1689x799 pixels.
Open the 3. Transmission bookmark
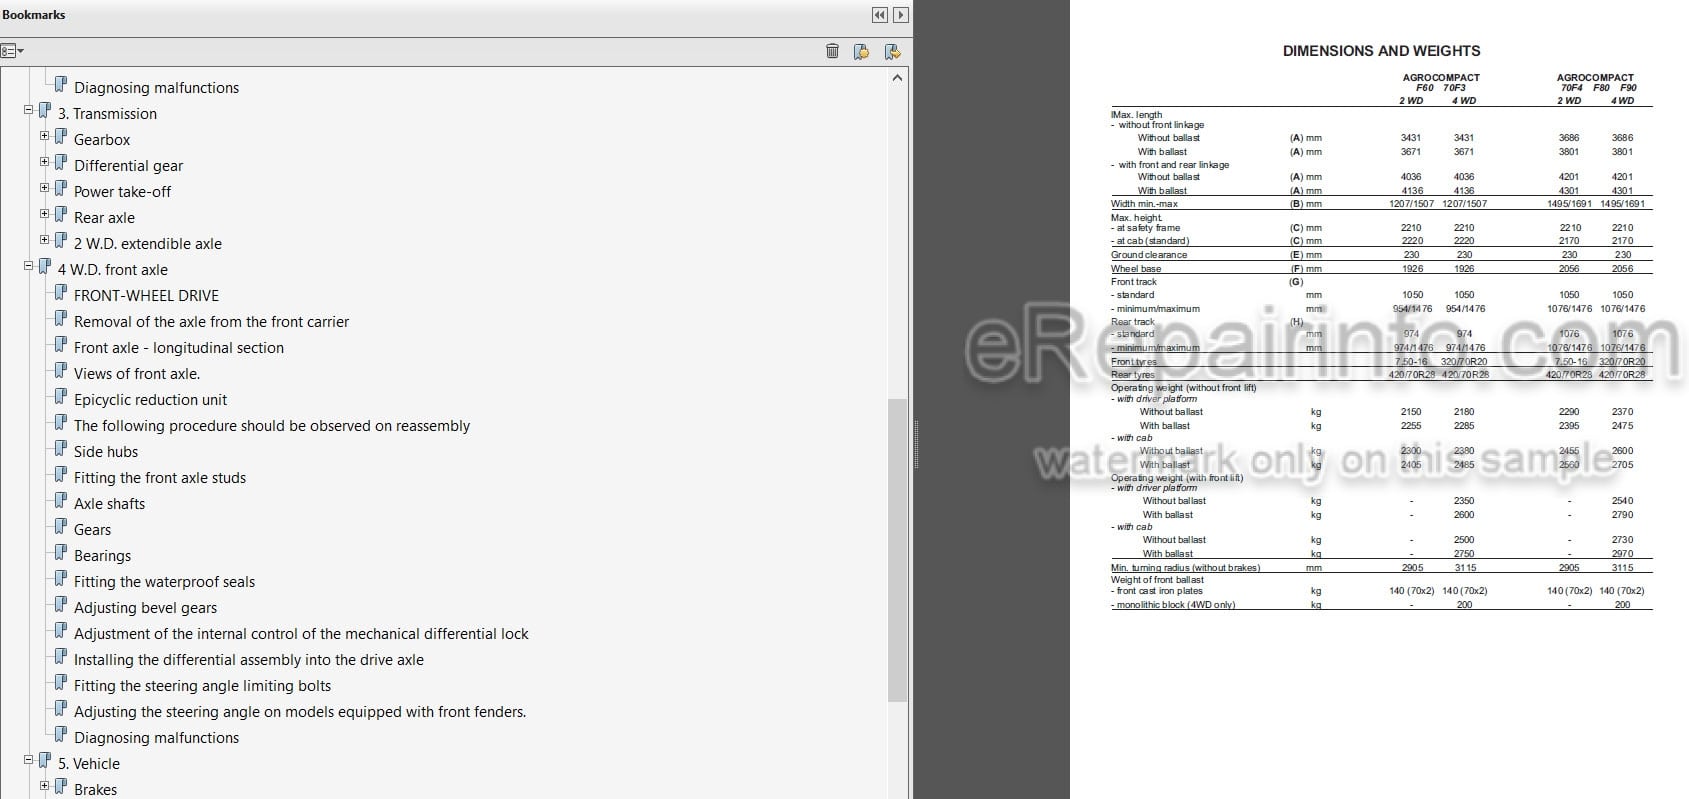tap(107, 114)
